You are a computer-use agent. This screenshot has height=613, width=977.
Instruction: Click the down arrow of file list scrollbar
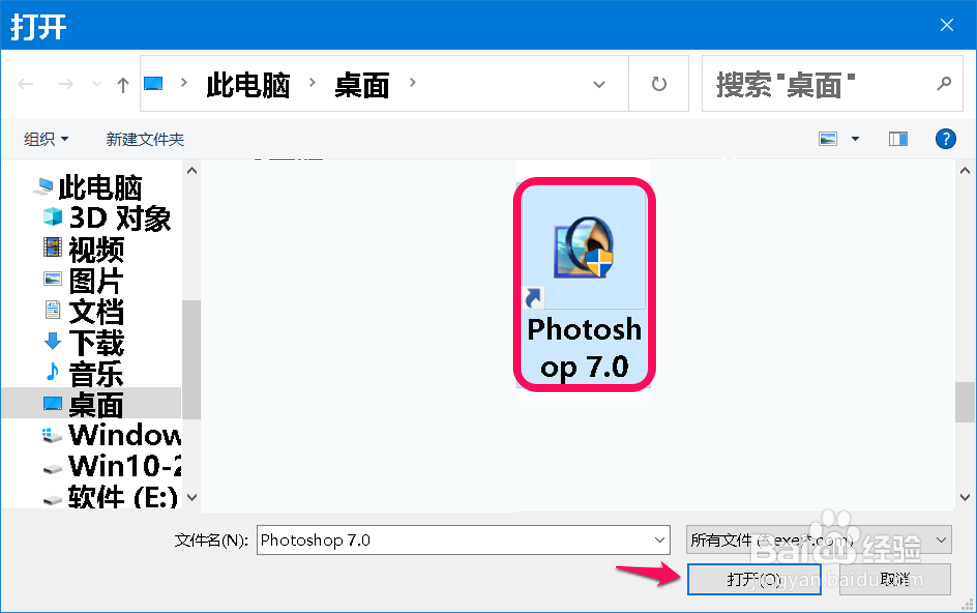coord(965,497)
